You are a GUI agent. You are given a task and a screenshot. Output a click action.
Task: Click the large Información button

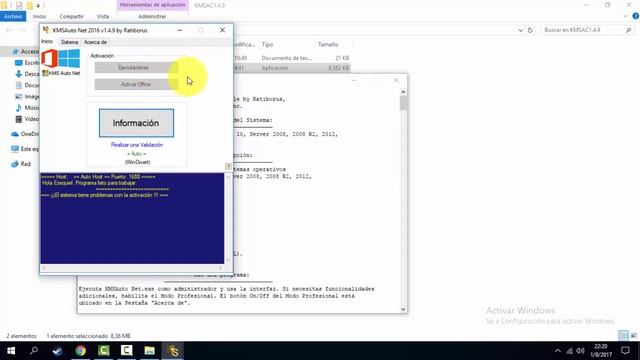coord(136,123)
